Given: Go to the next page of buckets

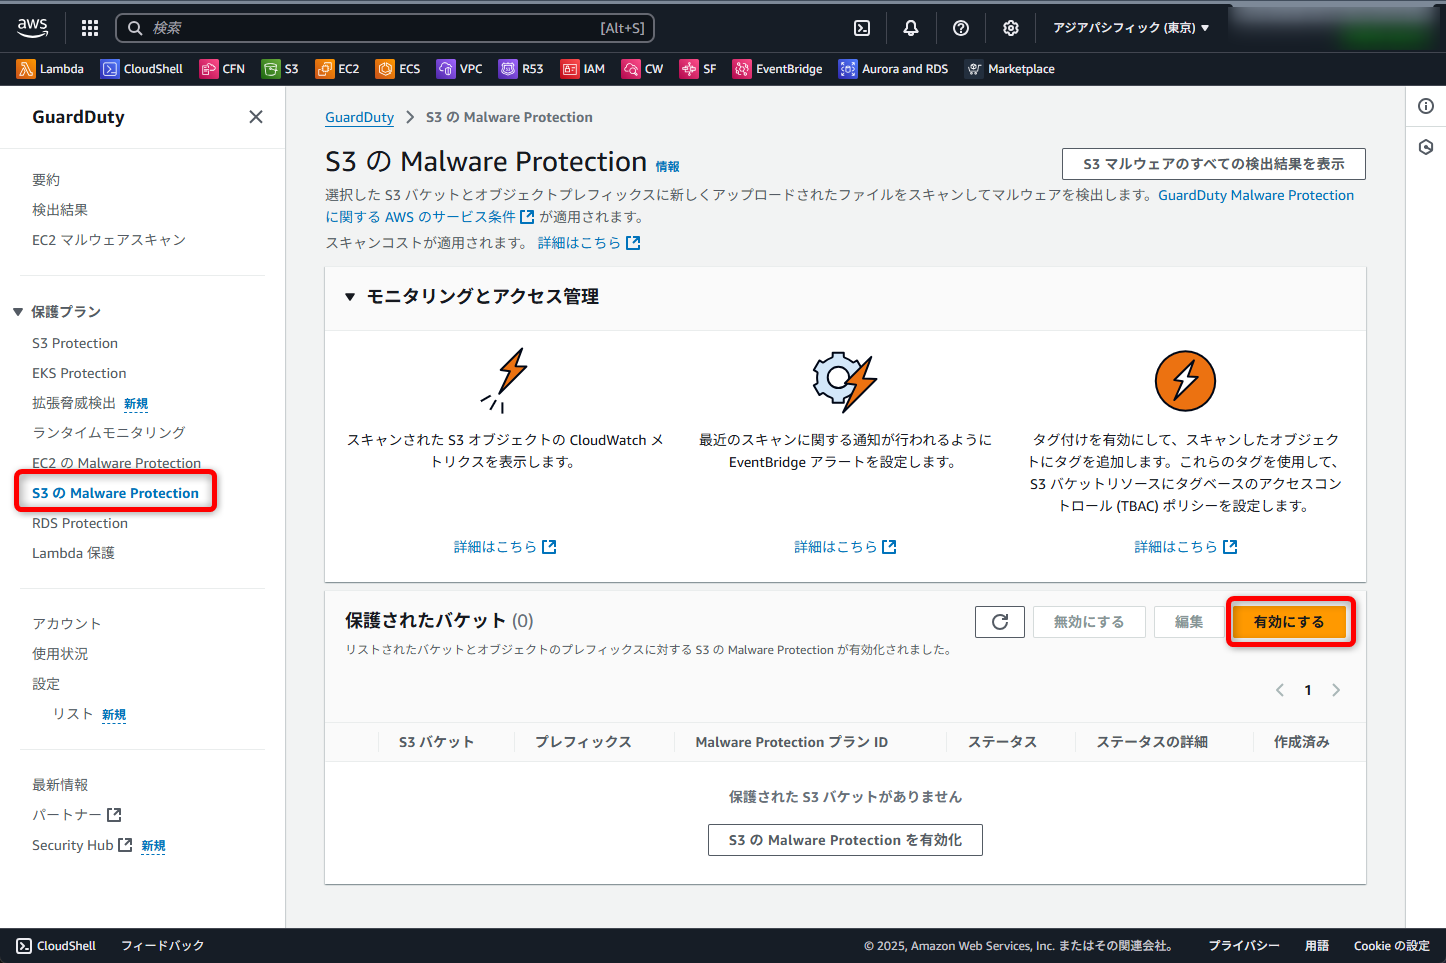Looking at the screenshot, I should tap(1336, 690).
